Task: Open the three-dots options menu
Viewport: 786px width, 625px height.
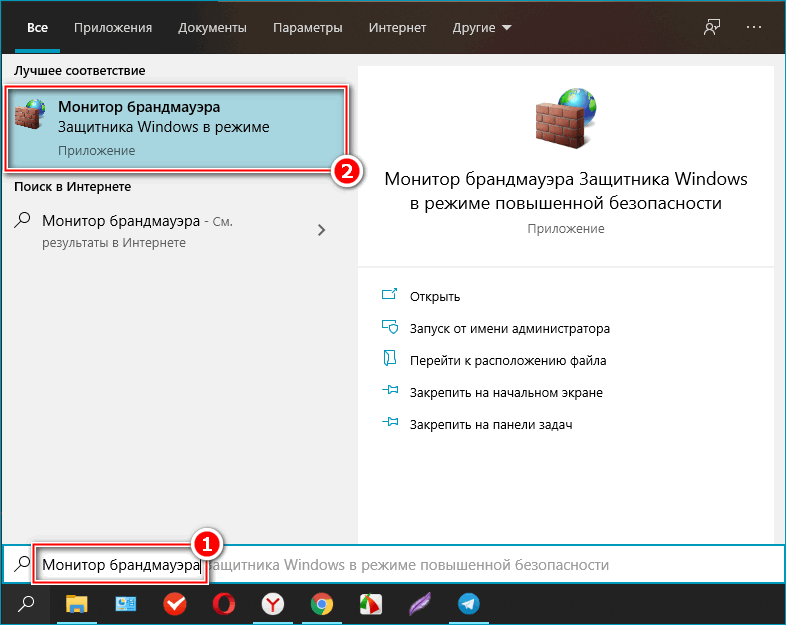Action: click(x=753, y=27)
